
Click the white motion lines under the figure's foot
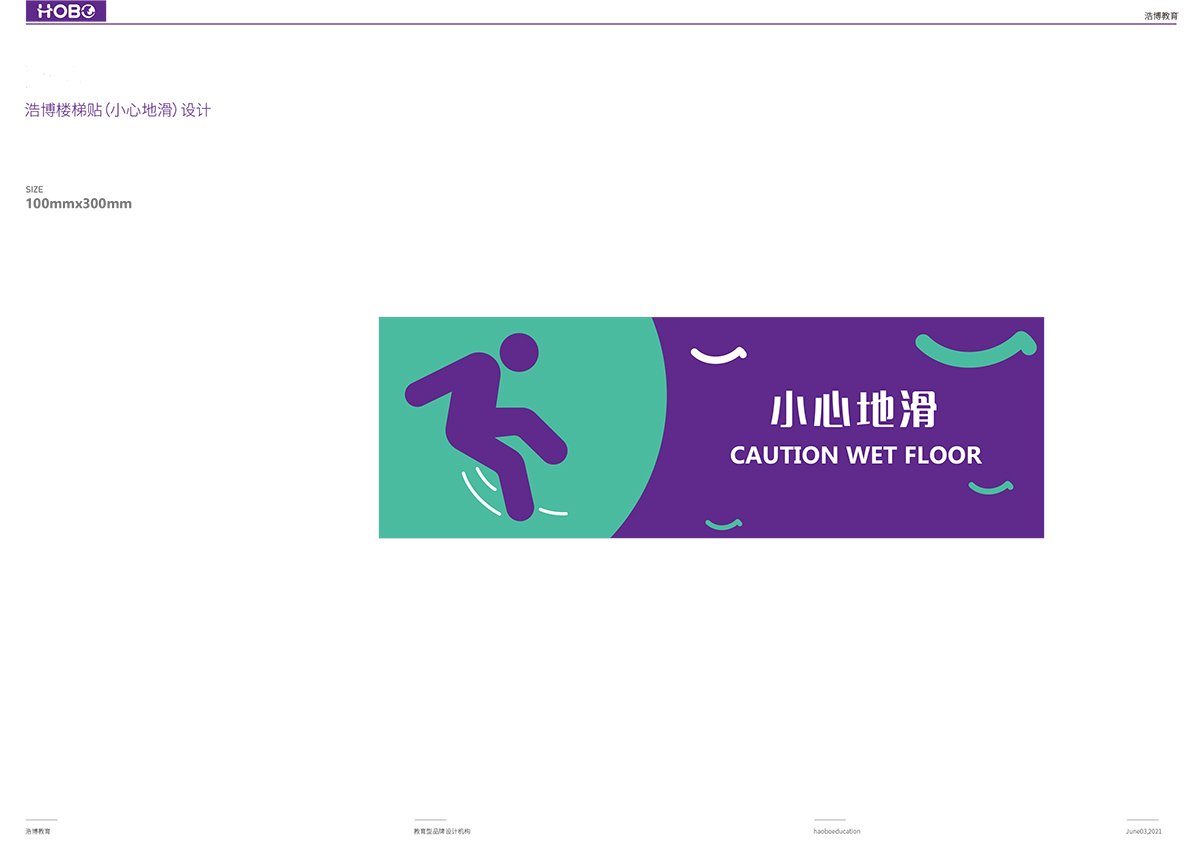pyautogui.click(x=482, y=490)
